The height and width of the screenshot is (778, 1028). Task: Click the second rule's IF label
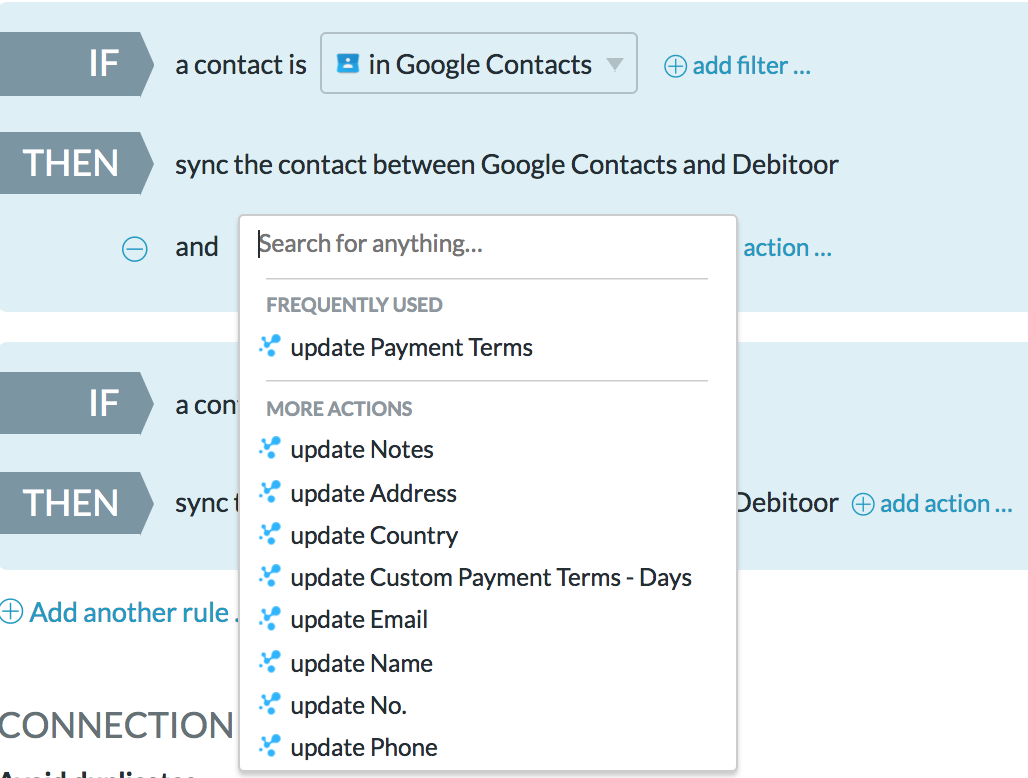coord(77,403)
